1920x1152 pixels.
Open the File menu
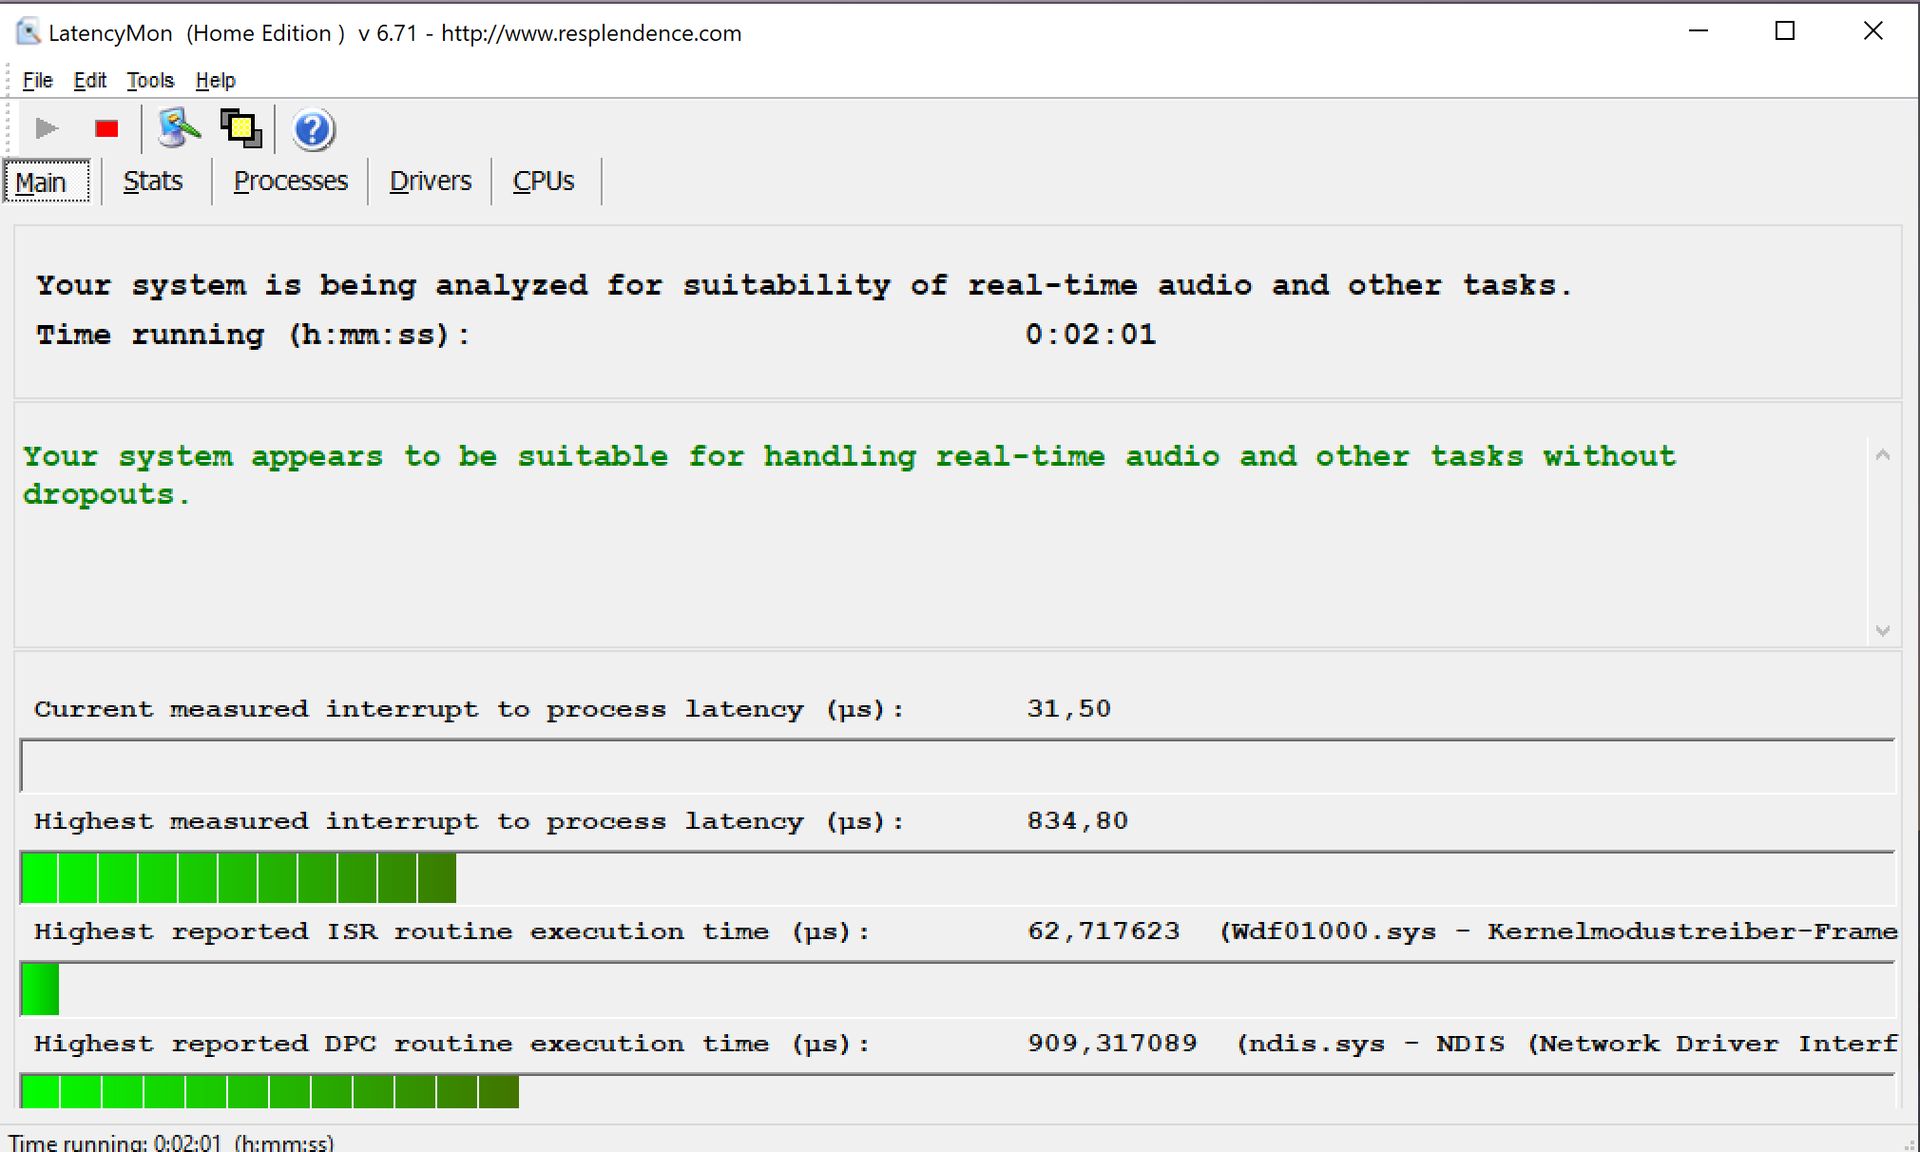(37, 80)
